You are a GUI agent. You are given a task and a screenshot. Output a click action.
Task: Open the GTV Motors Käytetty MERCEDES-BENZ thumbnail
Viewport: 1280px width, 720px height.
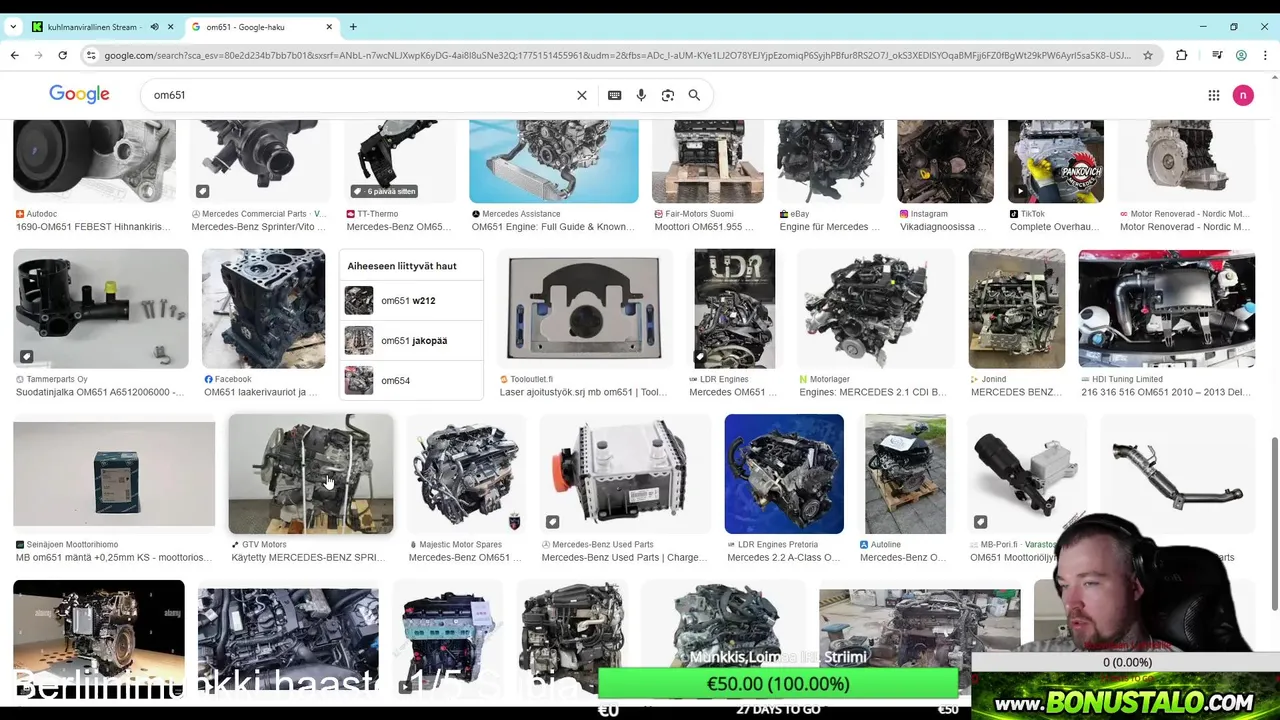tap(311, 474)
